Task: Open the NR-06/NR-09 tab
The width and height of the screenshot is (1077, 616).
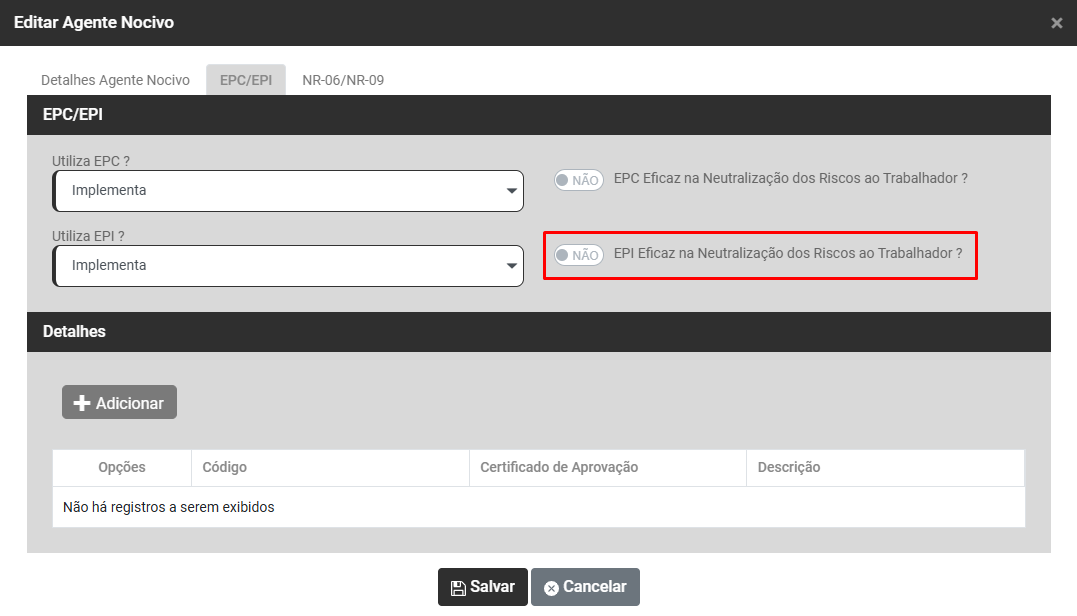Action: click(343, 80)
